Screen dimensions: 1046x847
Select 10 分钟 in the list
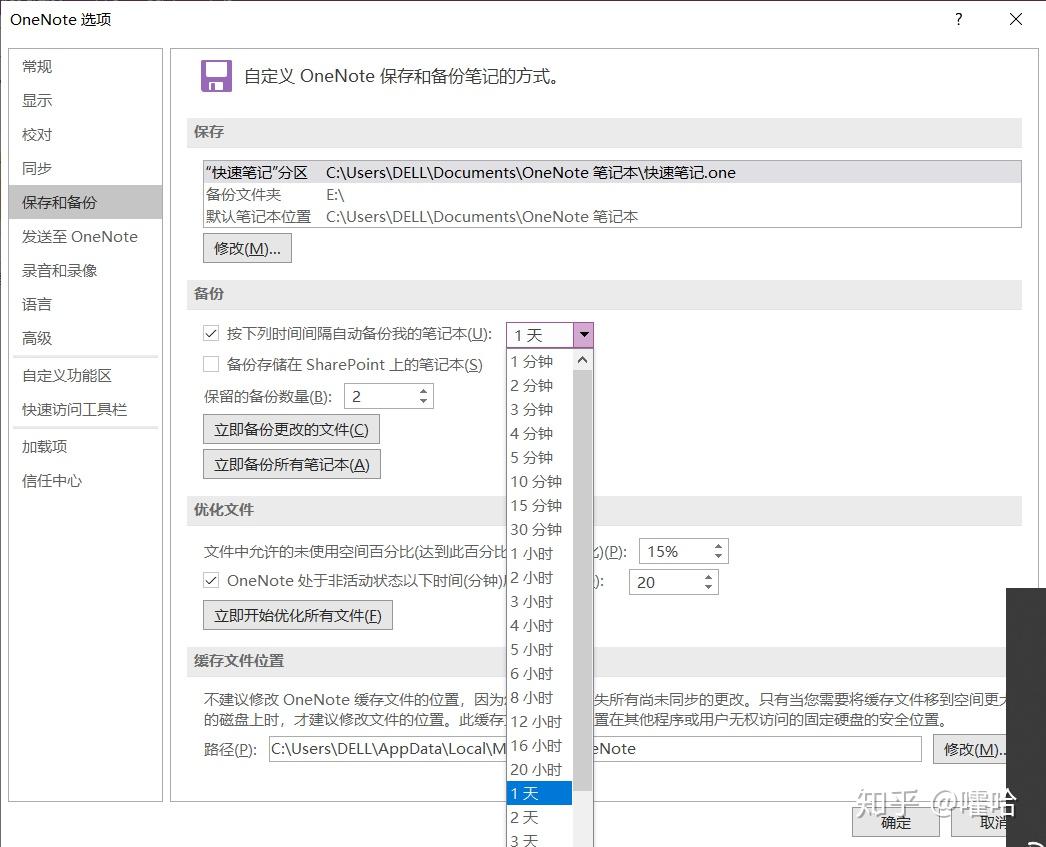point(540,482)
